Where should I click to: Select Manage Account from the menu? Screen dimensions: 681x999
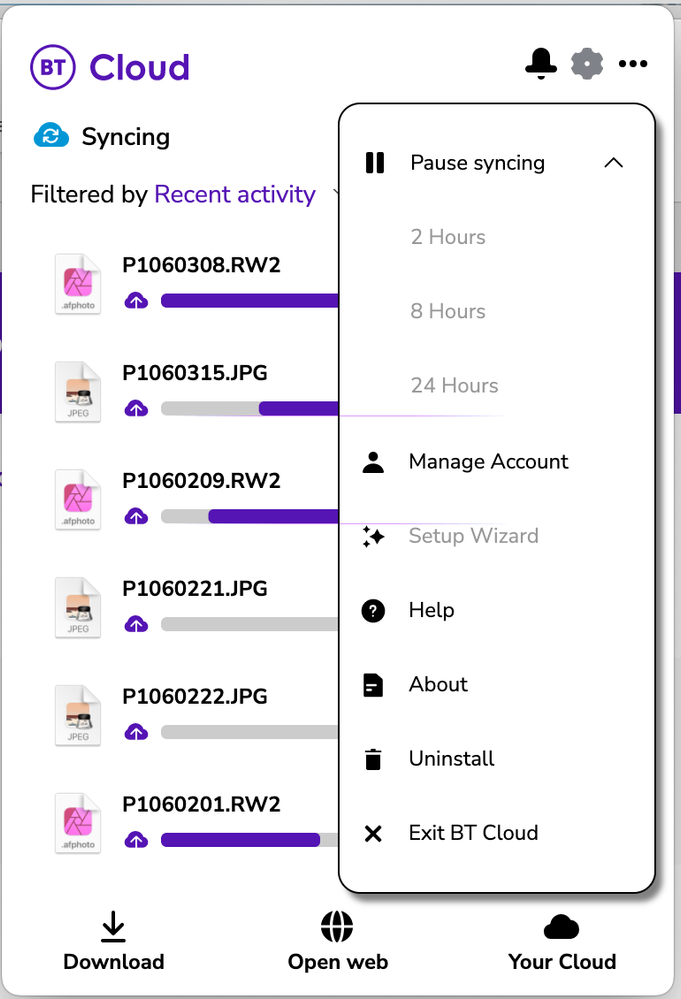pyautogui.click(x=488, y=462)
